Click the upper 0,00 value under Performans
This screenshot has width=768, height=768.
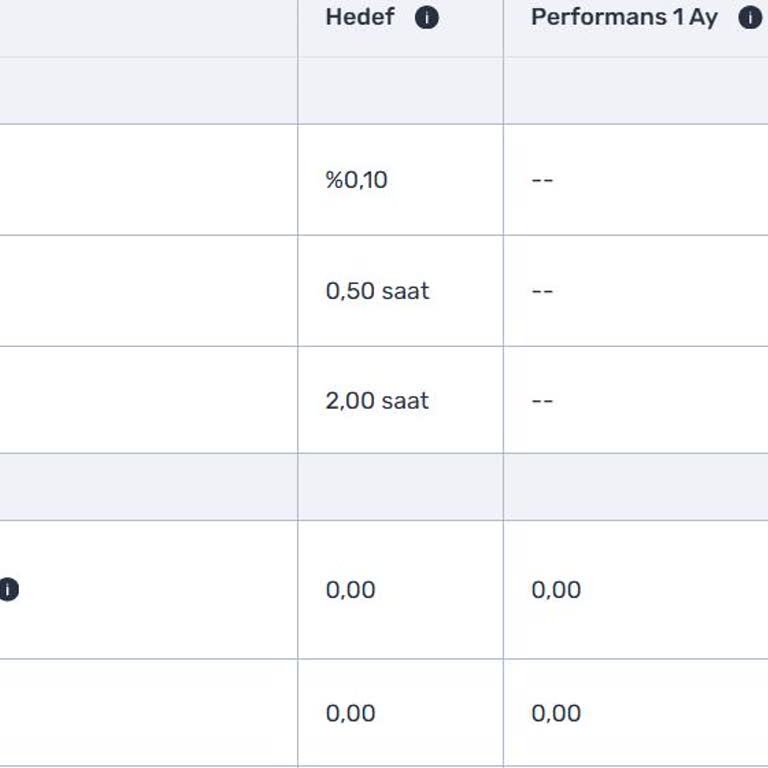556,590
